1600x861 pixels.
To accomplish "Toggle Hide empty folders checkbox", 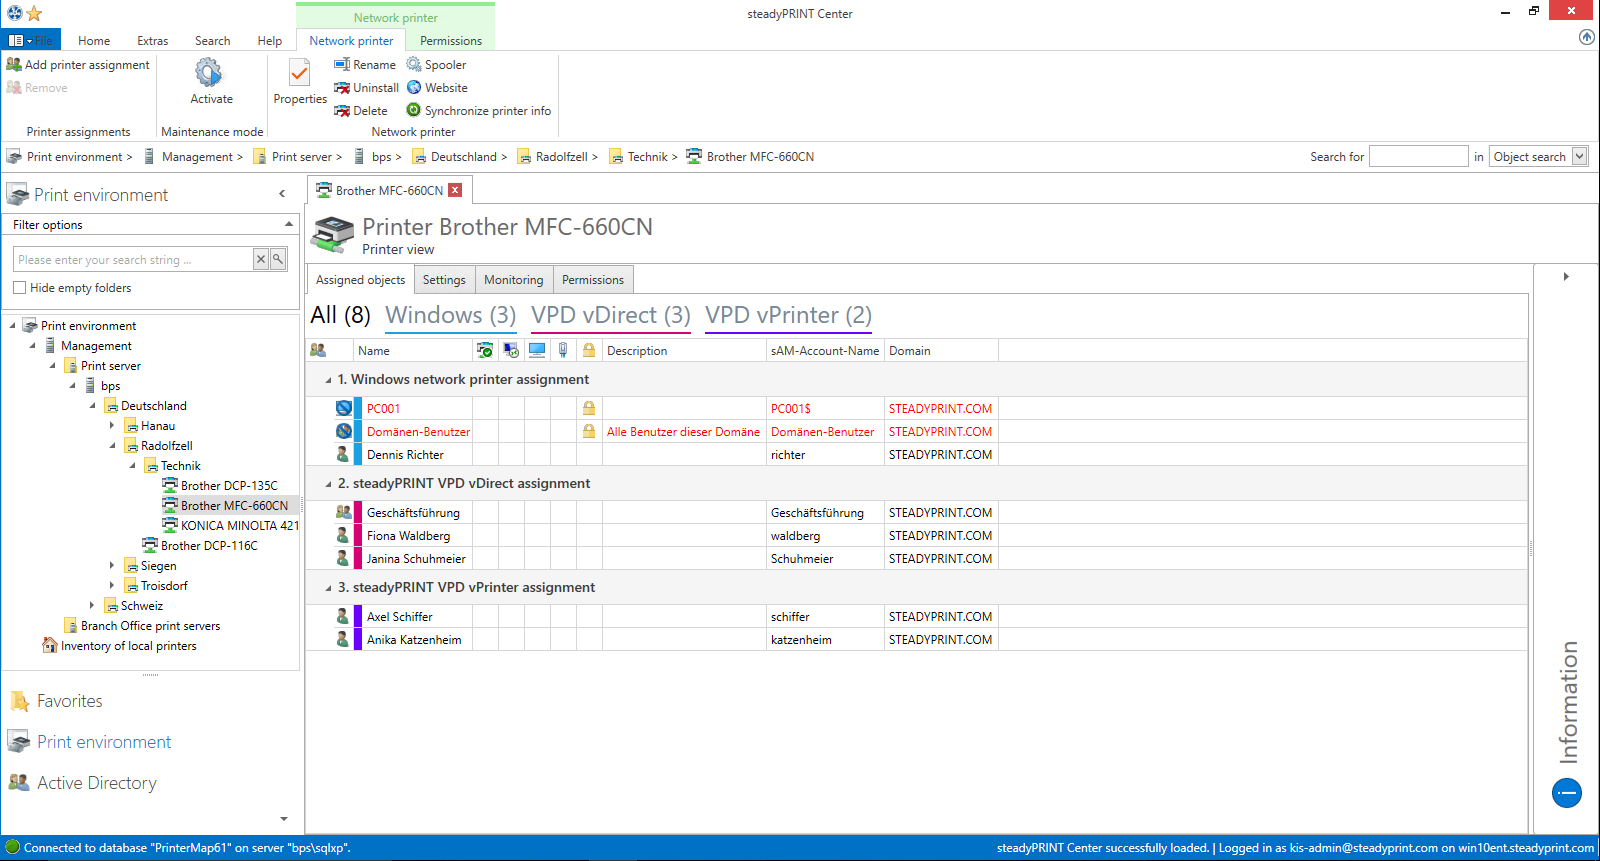I will click(19, 288).
